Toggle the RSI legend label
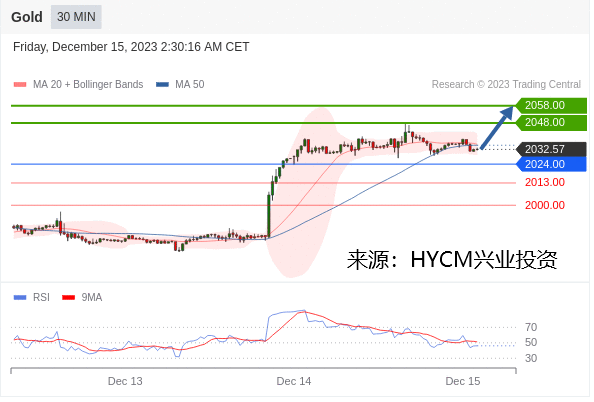Image resolution: width=594 pixels, height=402 pixels. (x=41, y=297)
